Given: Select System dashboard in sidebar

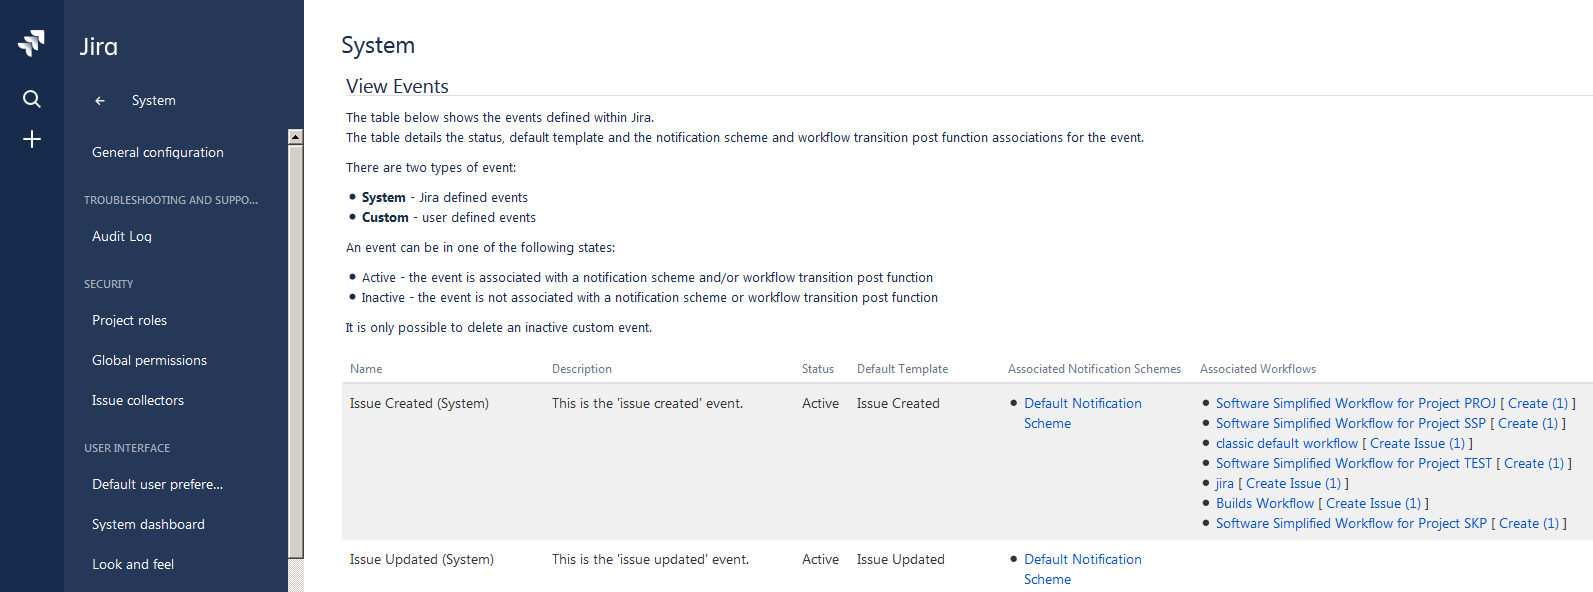Looking at the screenshot, I should (x=148, y=524).
